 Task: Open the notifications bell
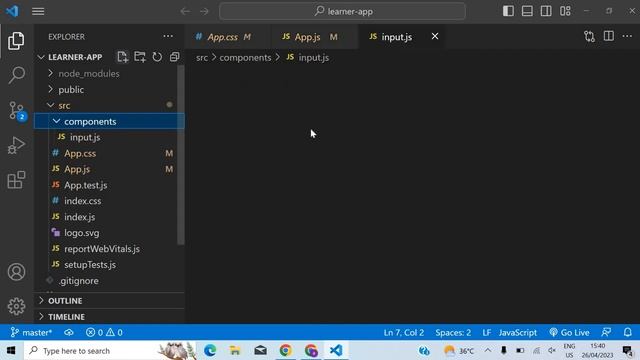pos(628,333)
